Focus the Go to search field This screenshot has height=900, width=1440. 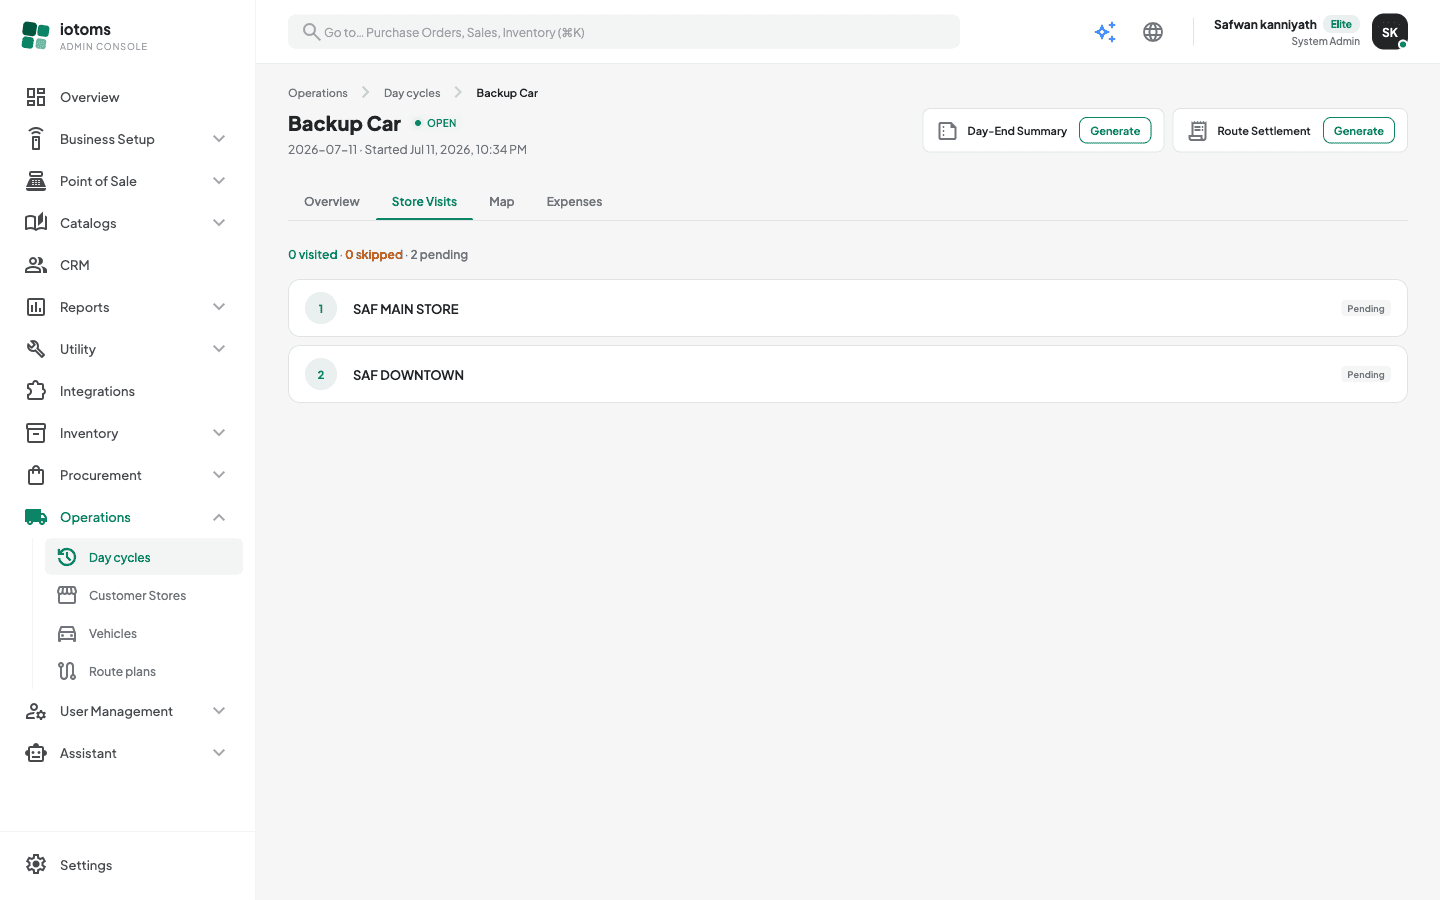pos(624,32)
